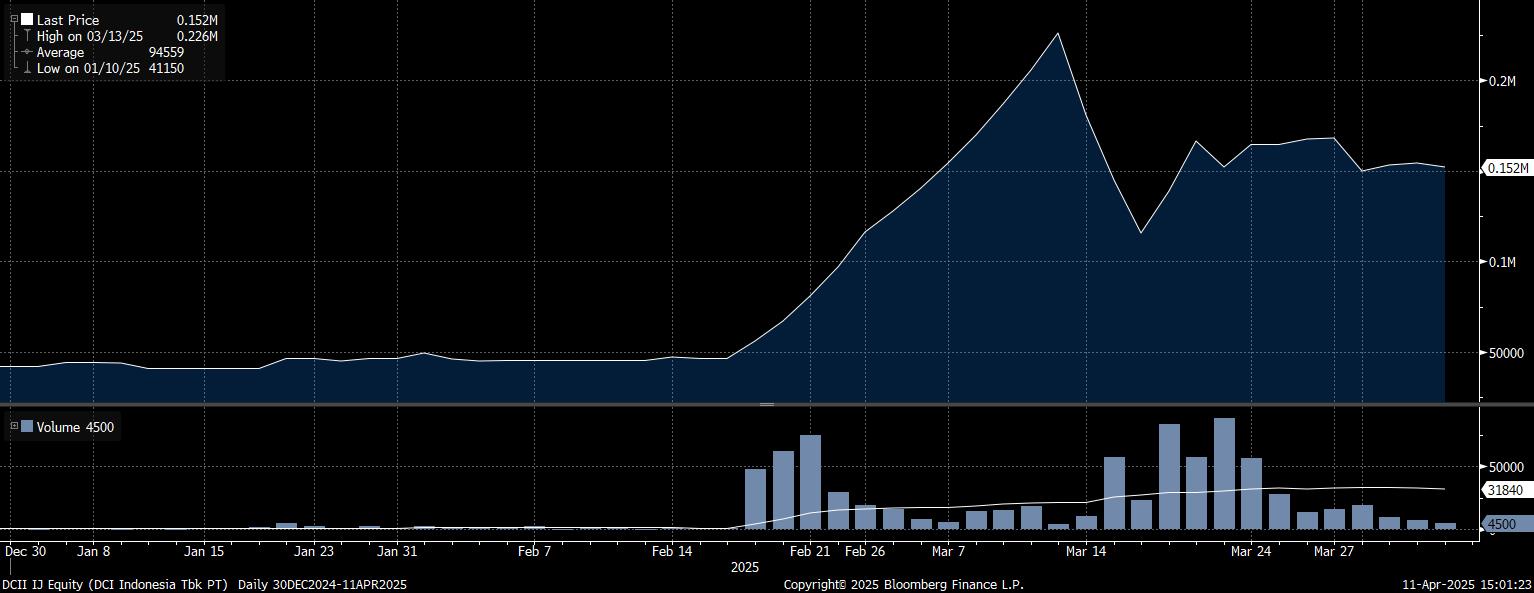Click the blue-gray Volume color swatch
The height and width of the screenshot is (593, 1534).
pos(27,427)
